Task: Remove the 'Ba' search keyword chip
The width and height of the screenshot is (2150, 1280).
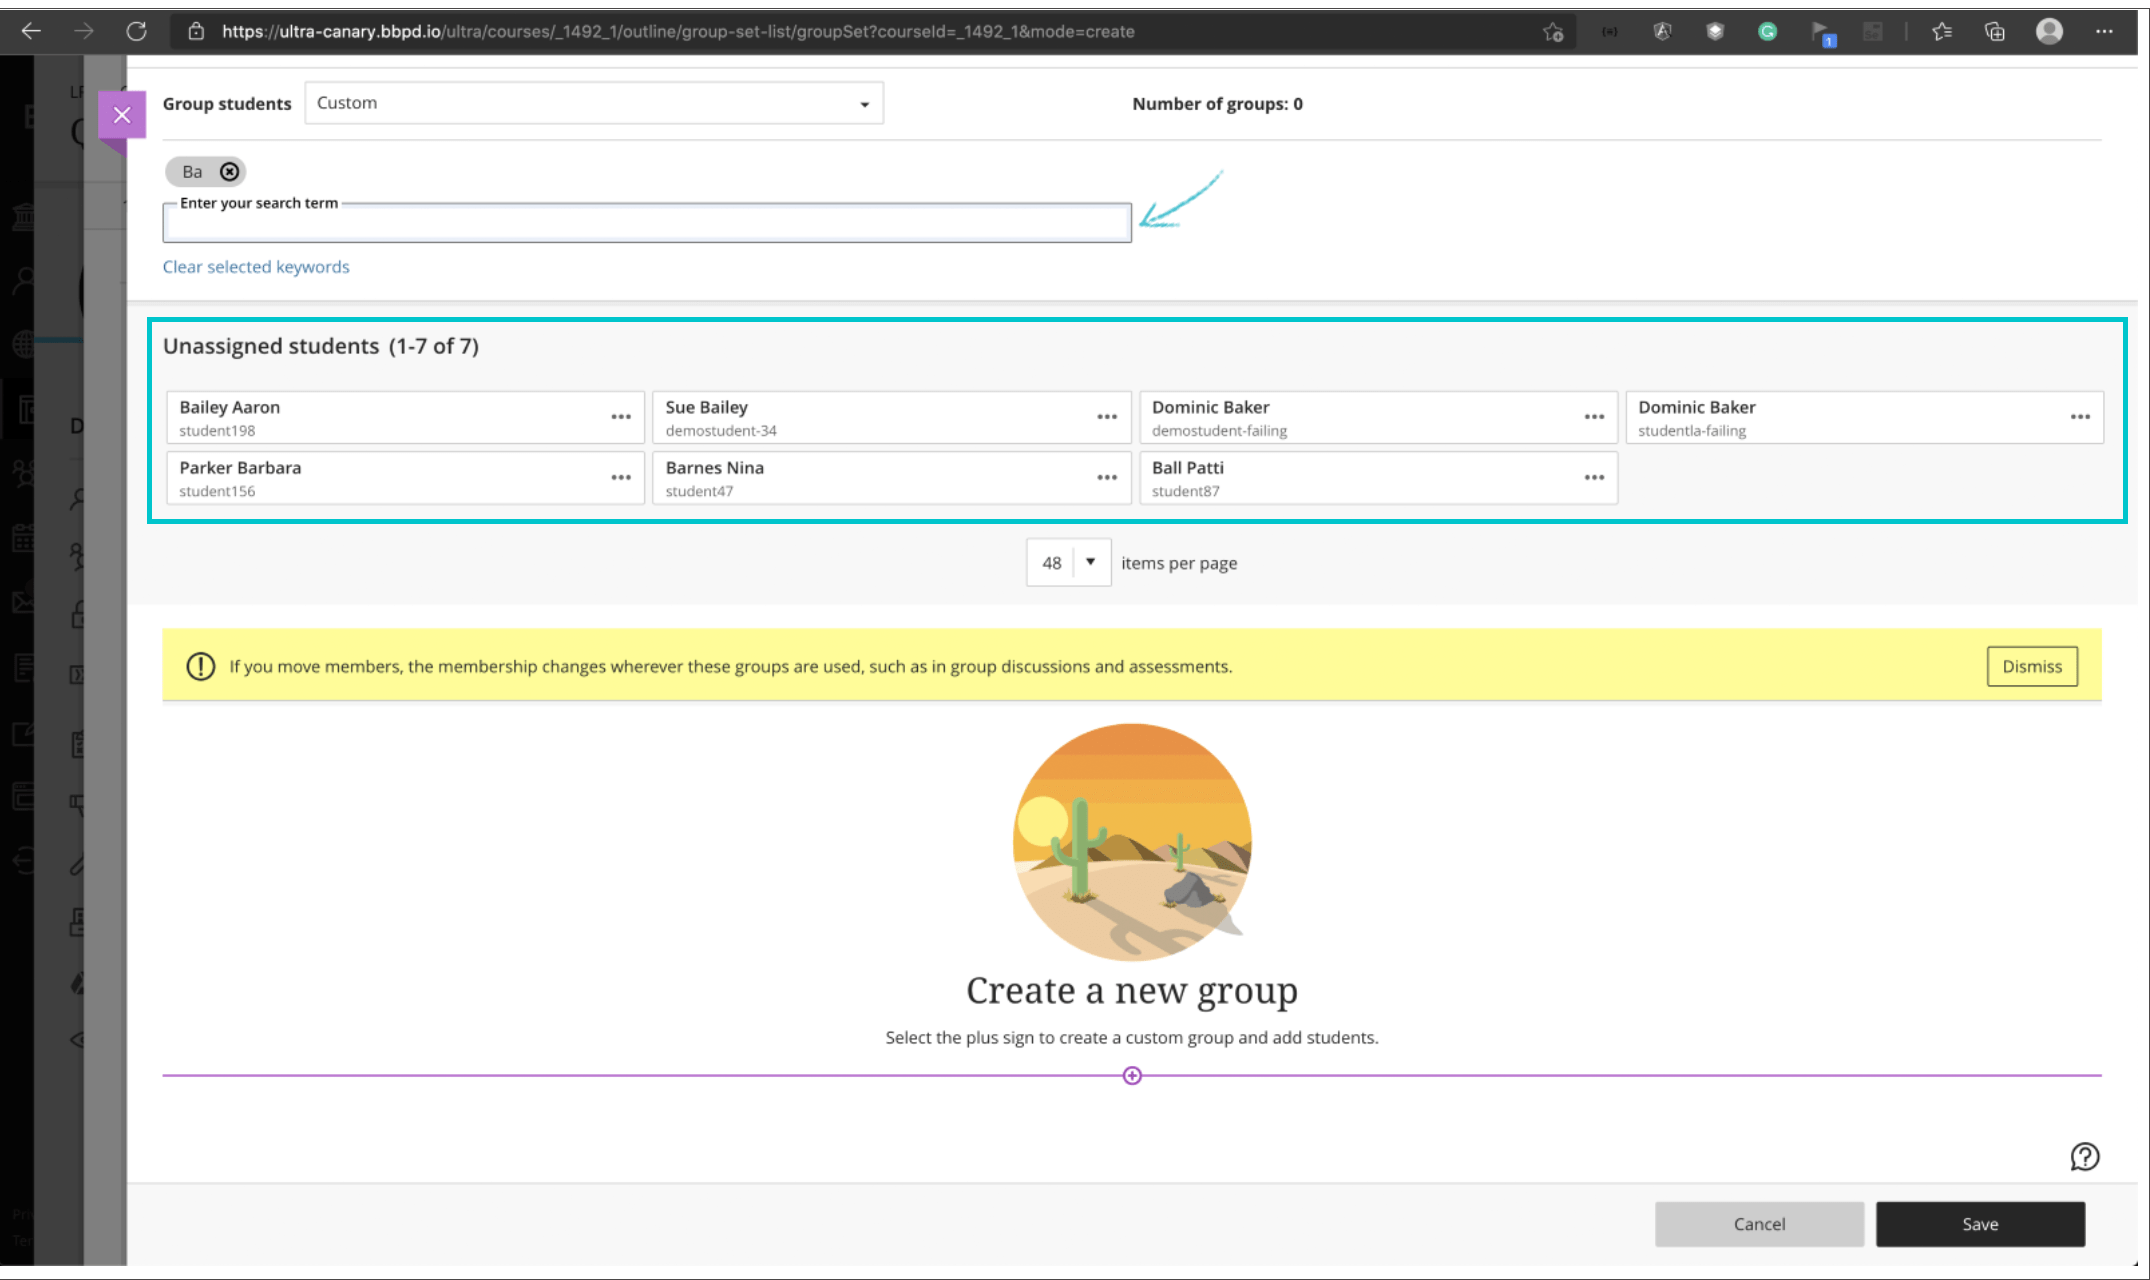Action: click(229, 171)
